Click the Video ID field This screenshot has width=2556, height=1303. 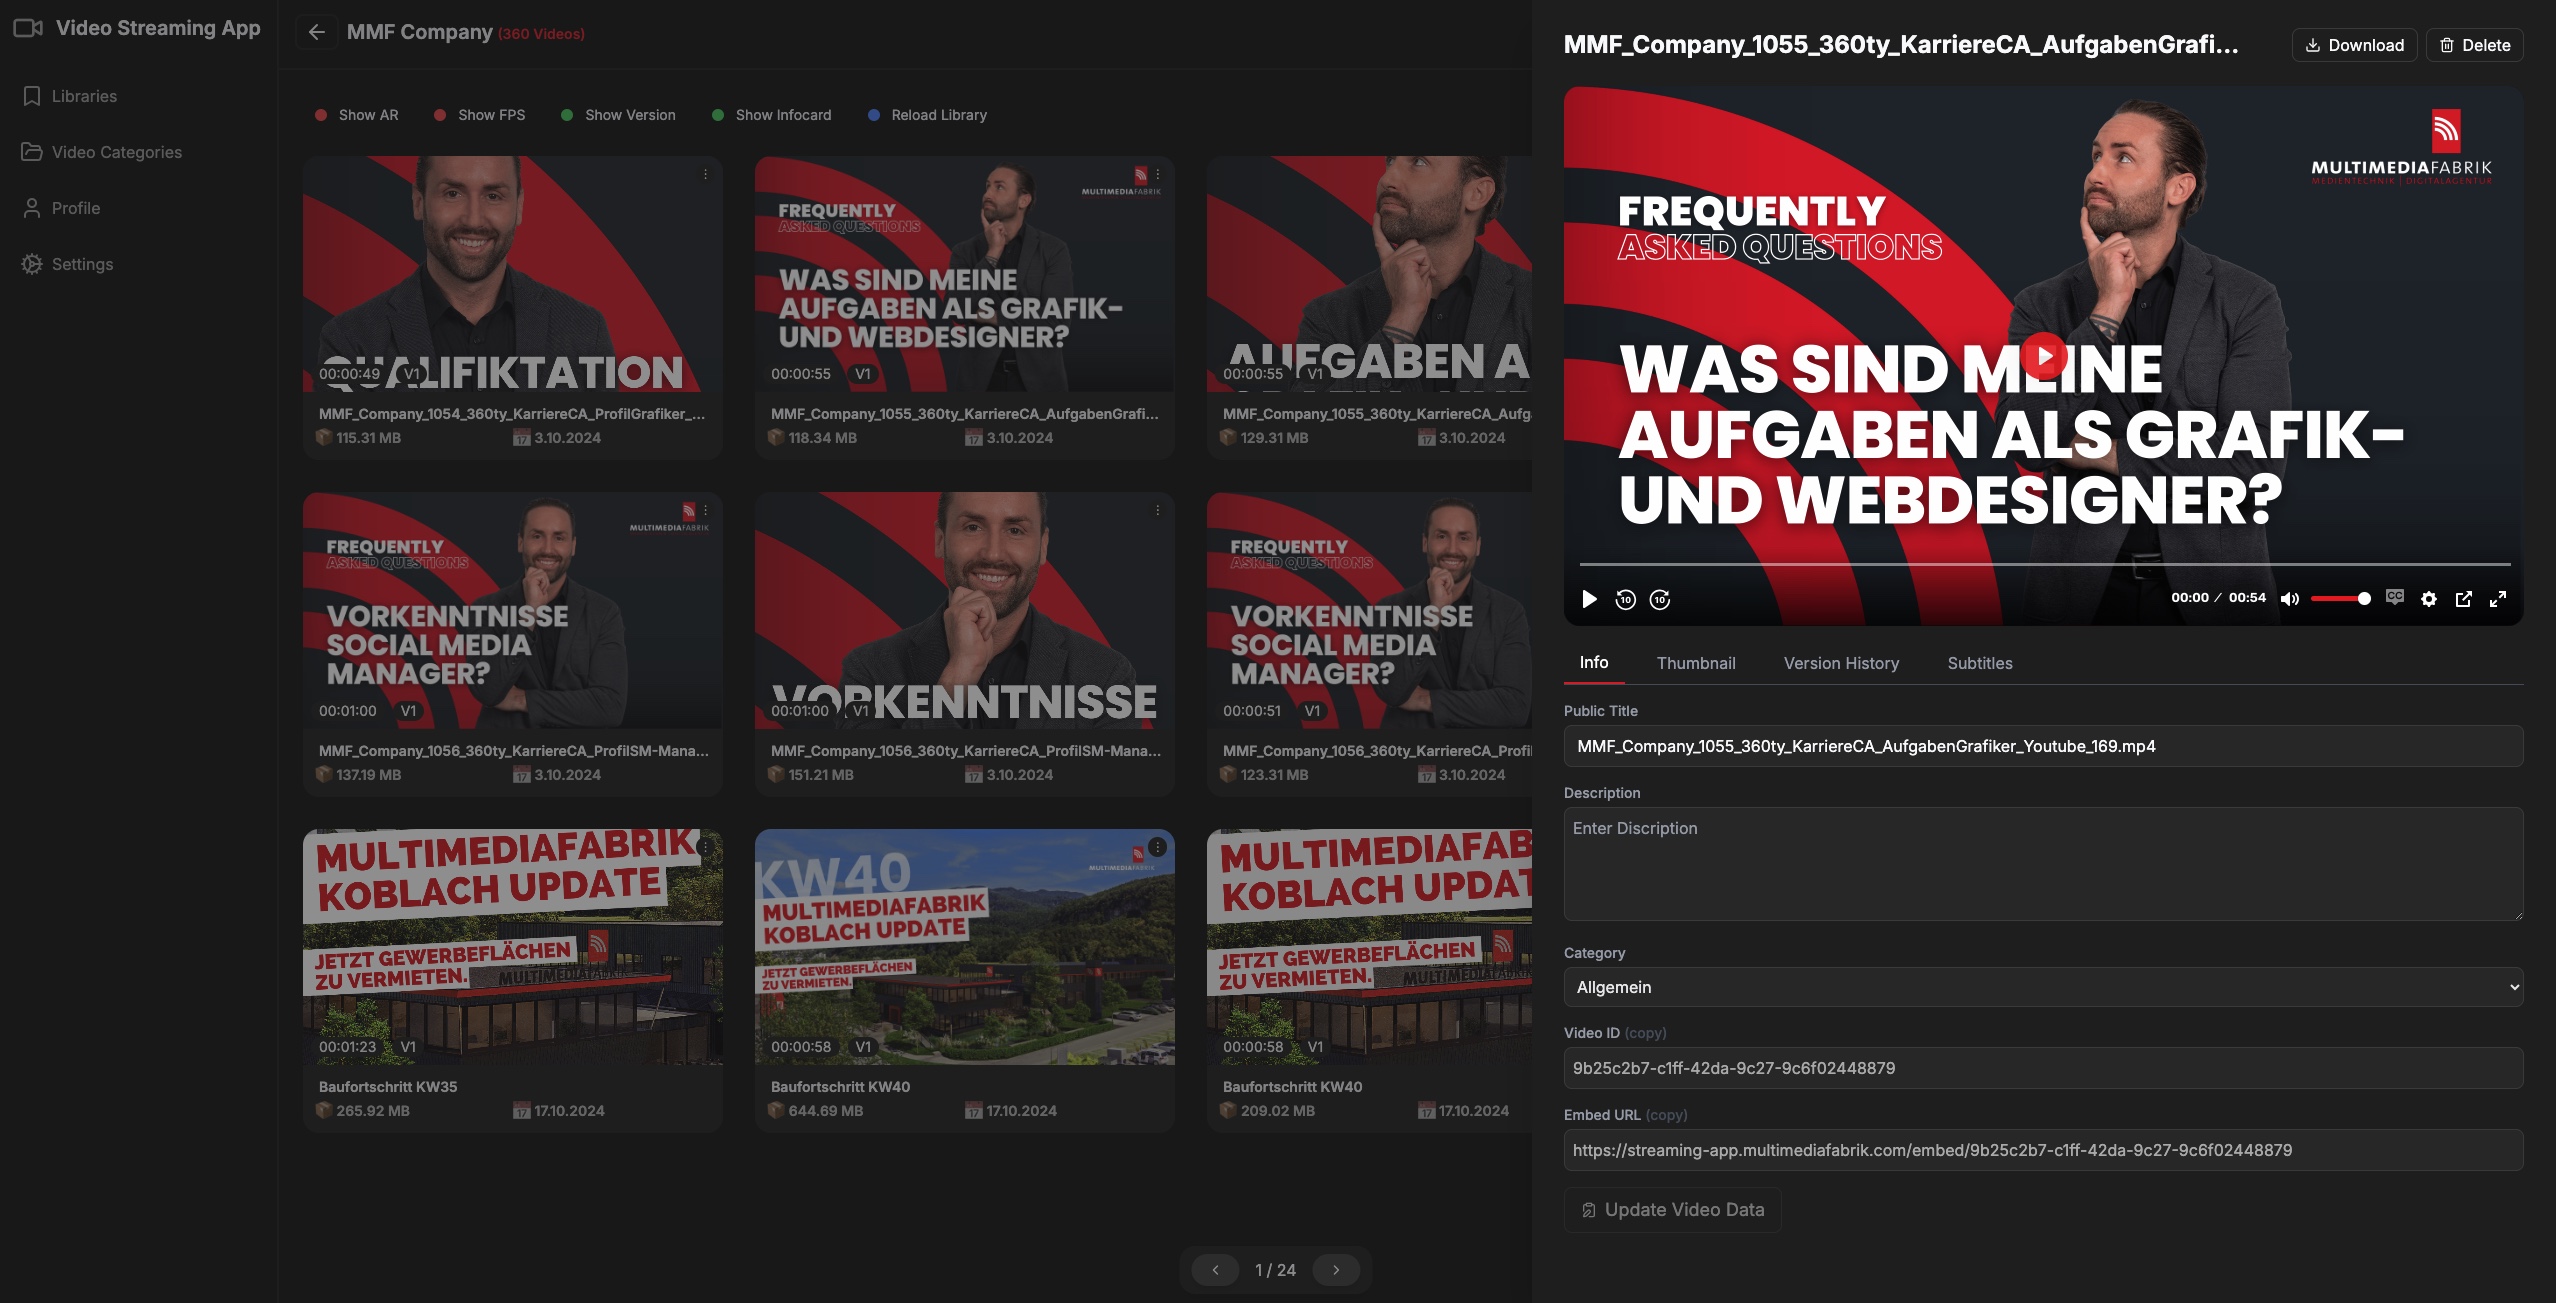pyautogui.click(x=2043, y=1068)
